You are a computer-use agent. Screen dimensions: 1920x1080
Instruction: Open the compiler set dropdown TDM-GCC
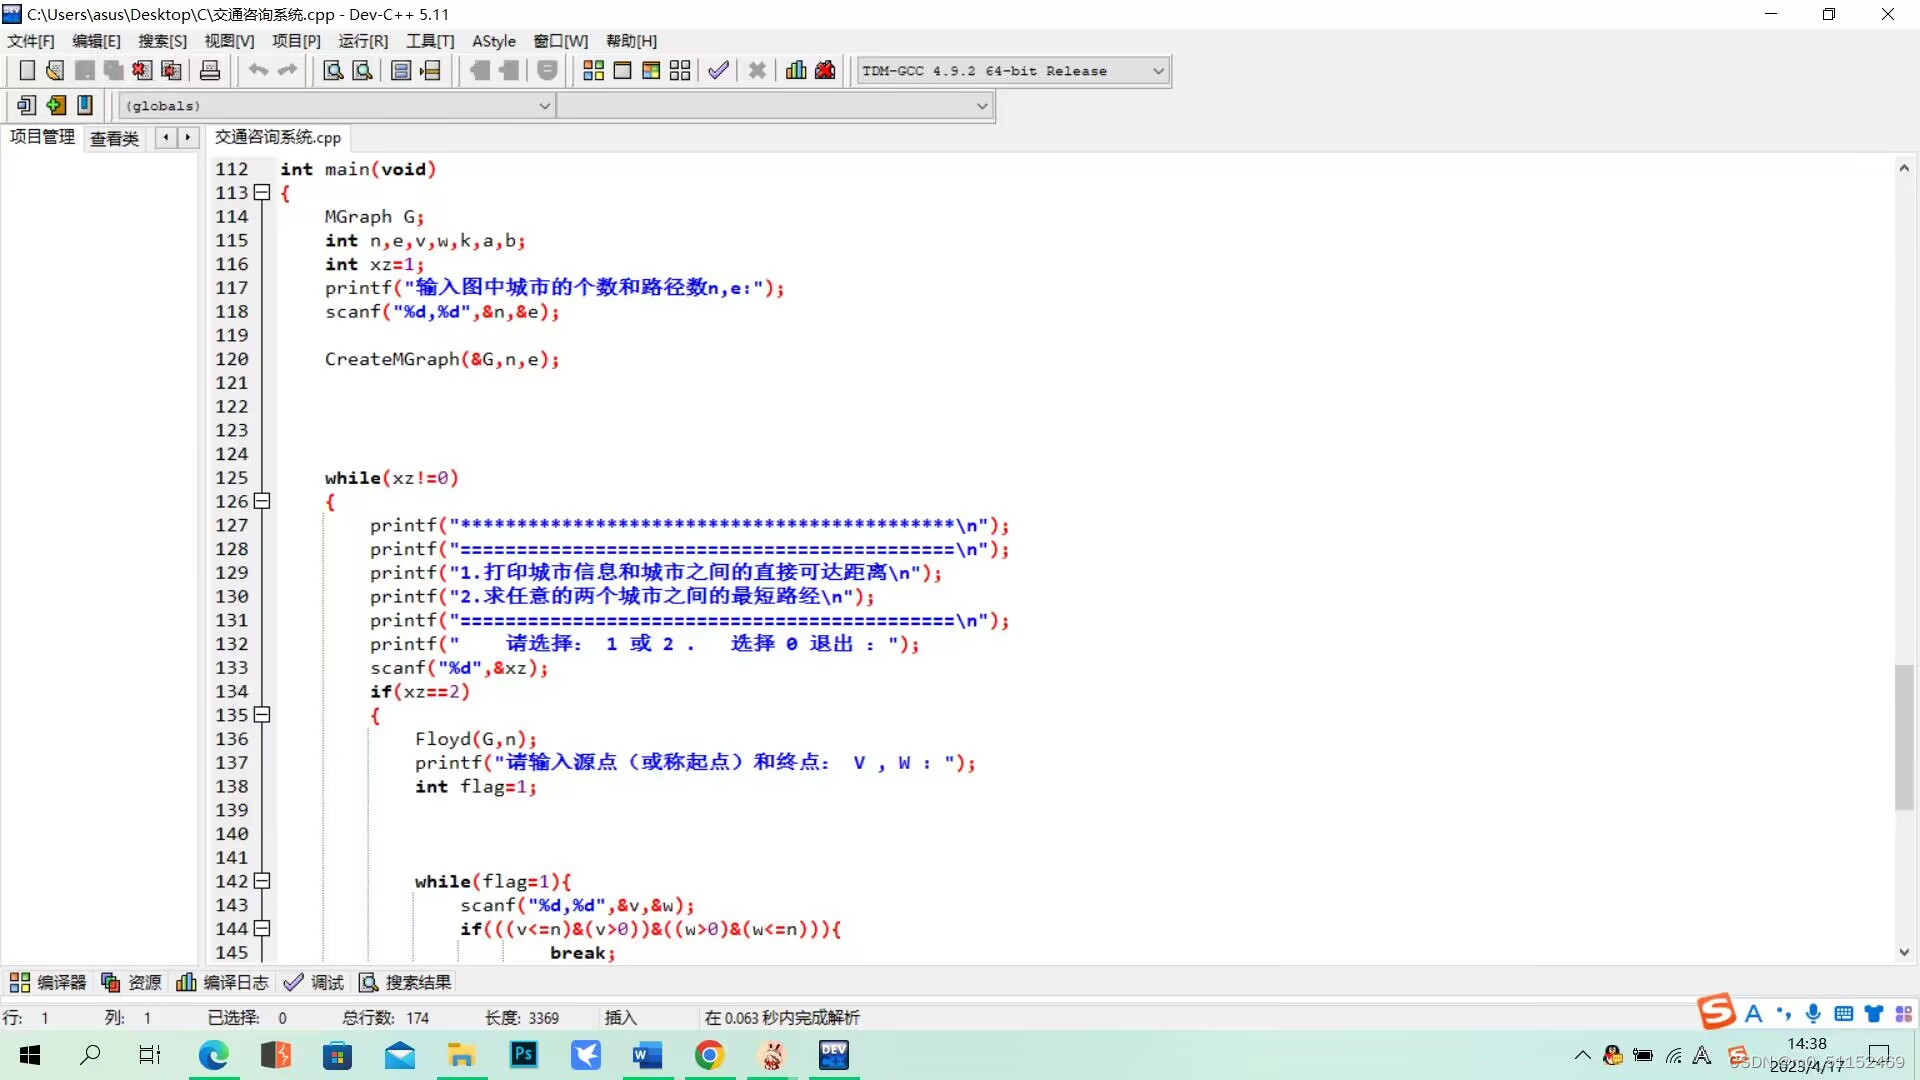point(1013,71)
